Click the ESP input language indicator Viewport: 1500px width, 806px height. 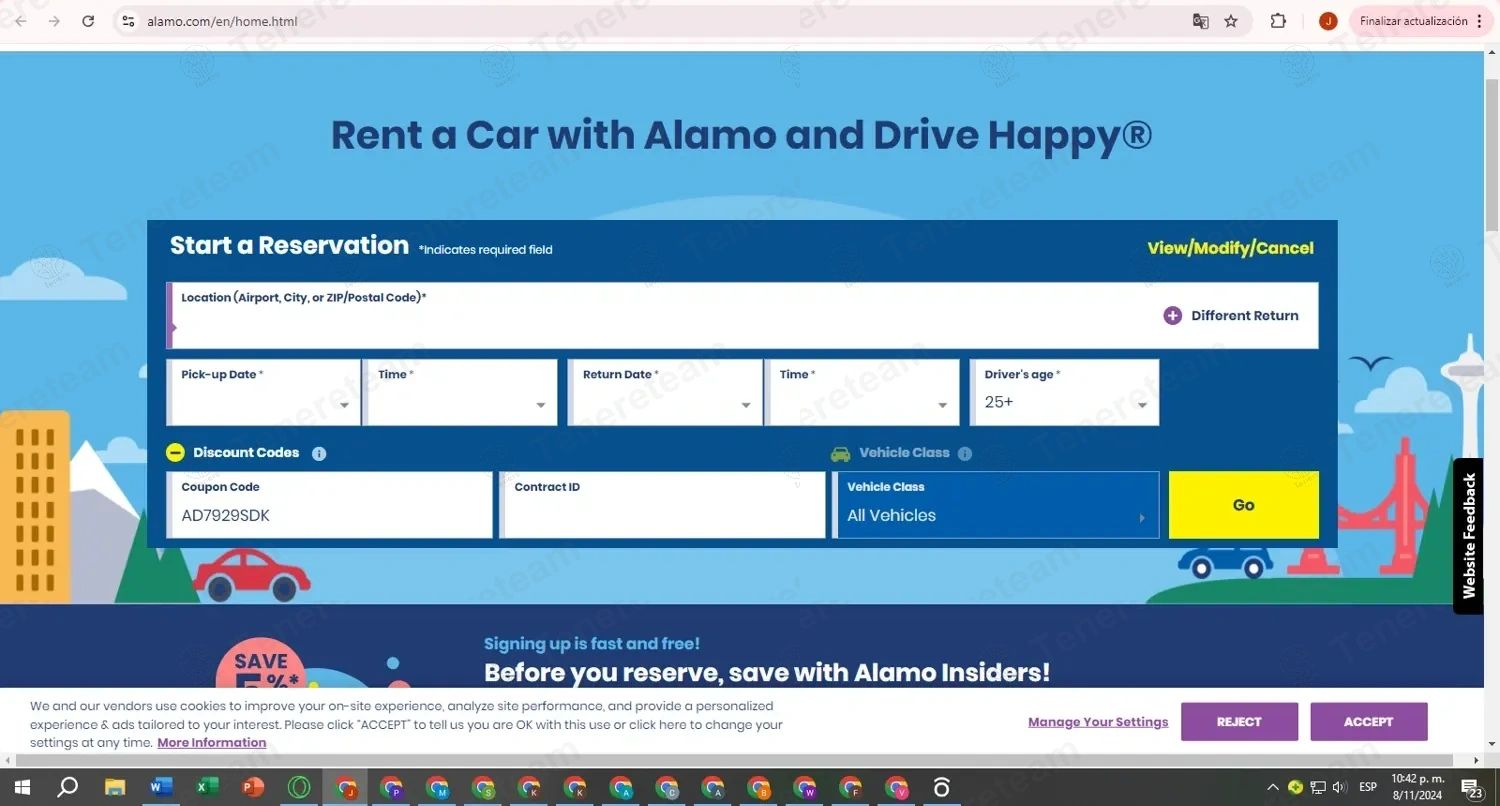(1368, 787)
